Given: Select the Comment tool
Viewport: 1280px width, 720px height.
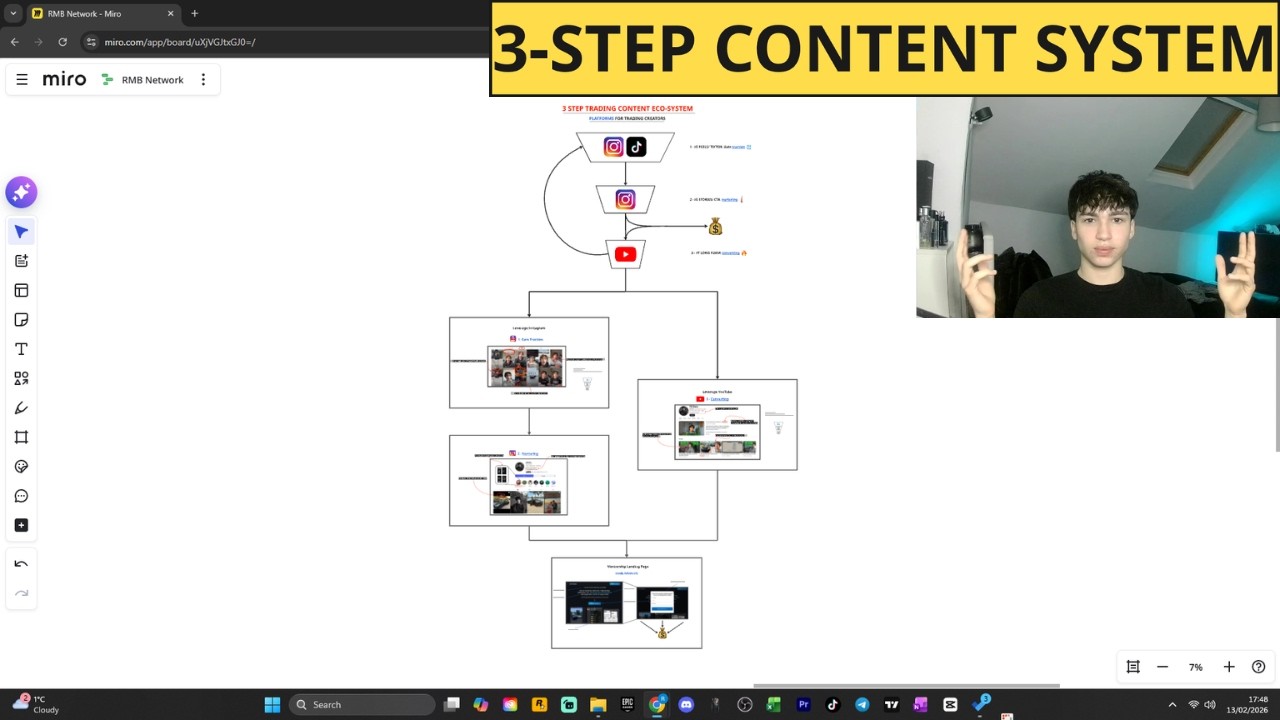Looking at the screenshot, I should (21, 496).
